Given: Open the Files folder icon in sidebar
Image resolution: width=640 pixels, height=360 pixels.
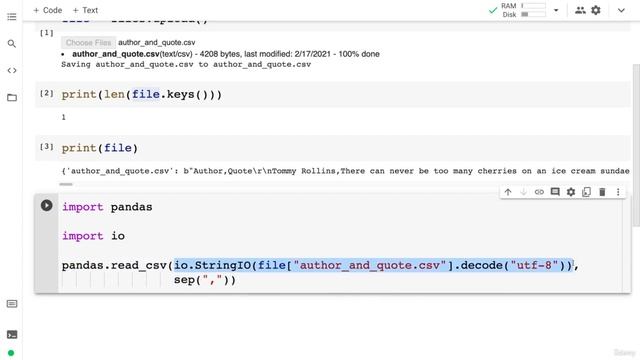Looking at the screenshot, I should pos(12,98).
